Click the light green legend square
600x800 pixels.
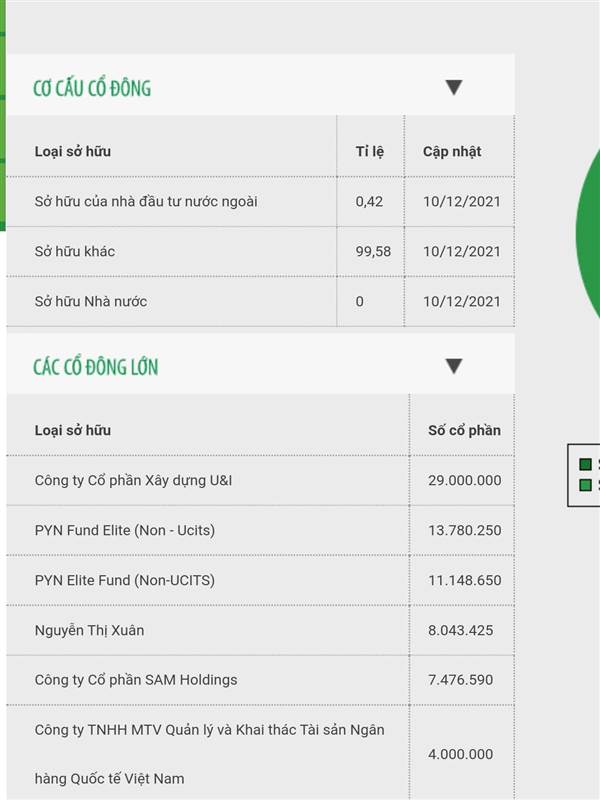(585, 485)
